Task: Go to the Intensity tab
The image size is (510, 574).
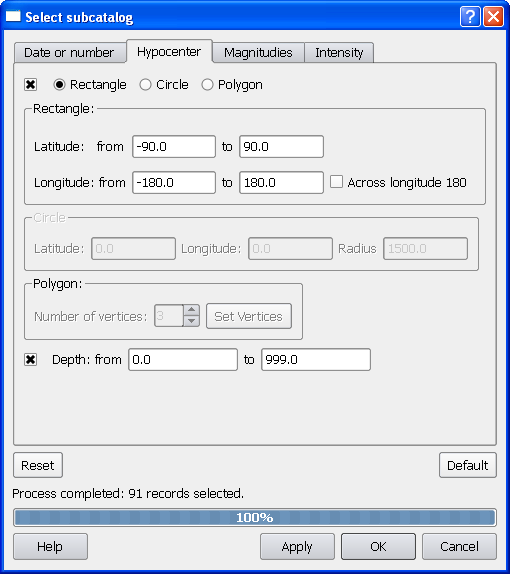Action: click(x=339, y=53)
